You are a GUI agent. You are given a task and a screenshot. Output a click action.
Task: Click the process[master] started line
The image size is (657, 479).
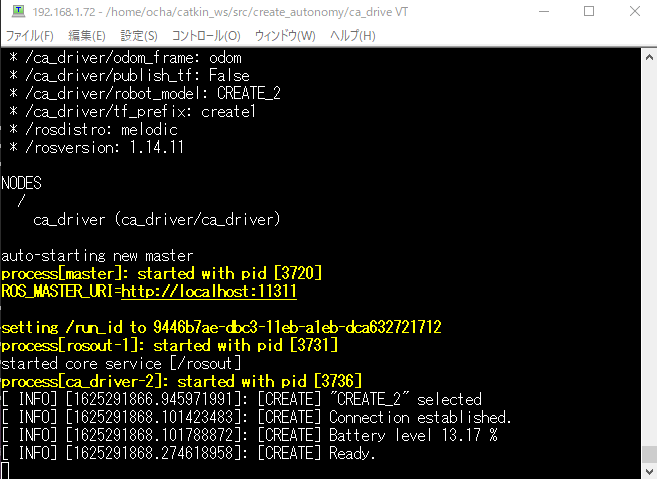161,273
